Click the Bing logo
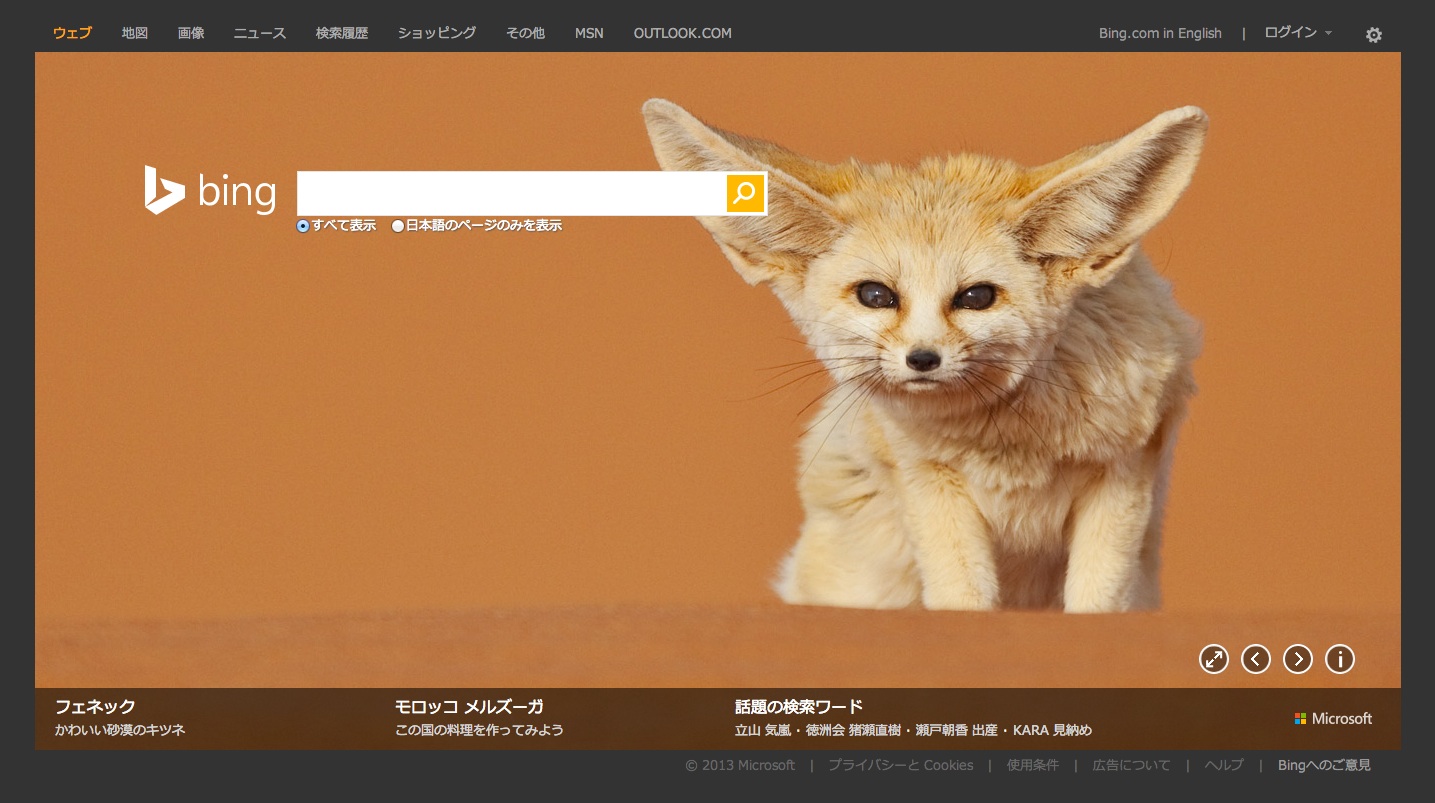The width and height of the screenshot is (1435, 803). 210,191
